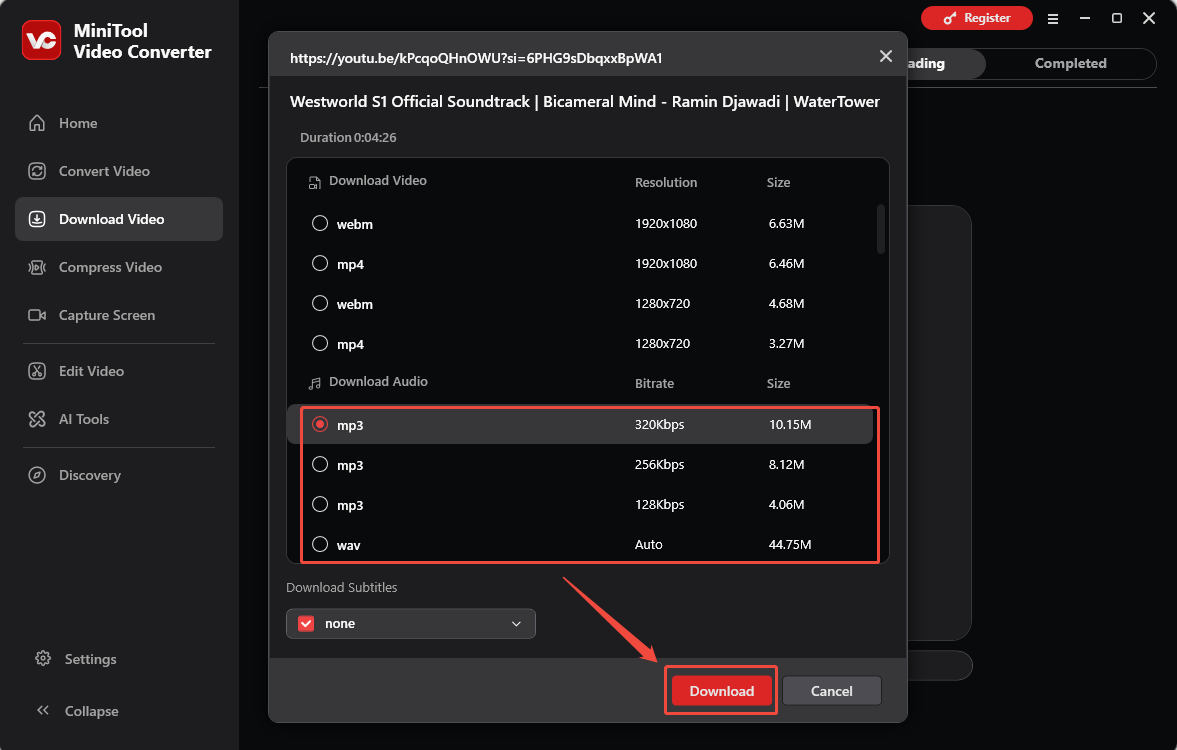The image size is (1177, 750).
Task: Click the 3.27M size value
Action: click(787, 343)
